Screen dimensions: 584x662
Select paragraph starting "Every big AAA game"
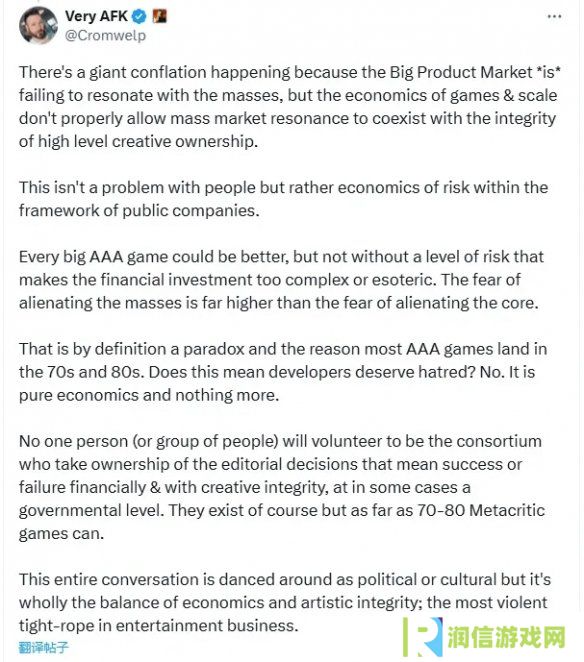[281, 279]
